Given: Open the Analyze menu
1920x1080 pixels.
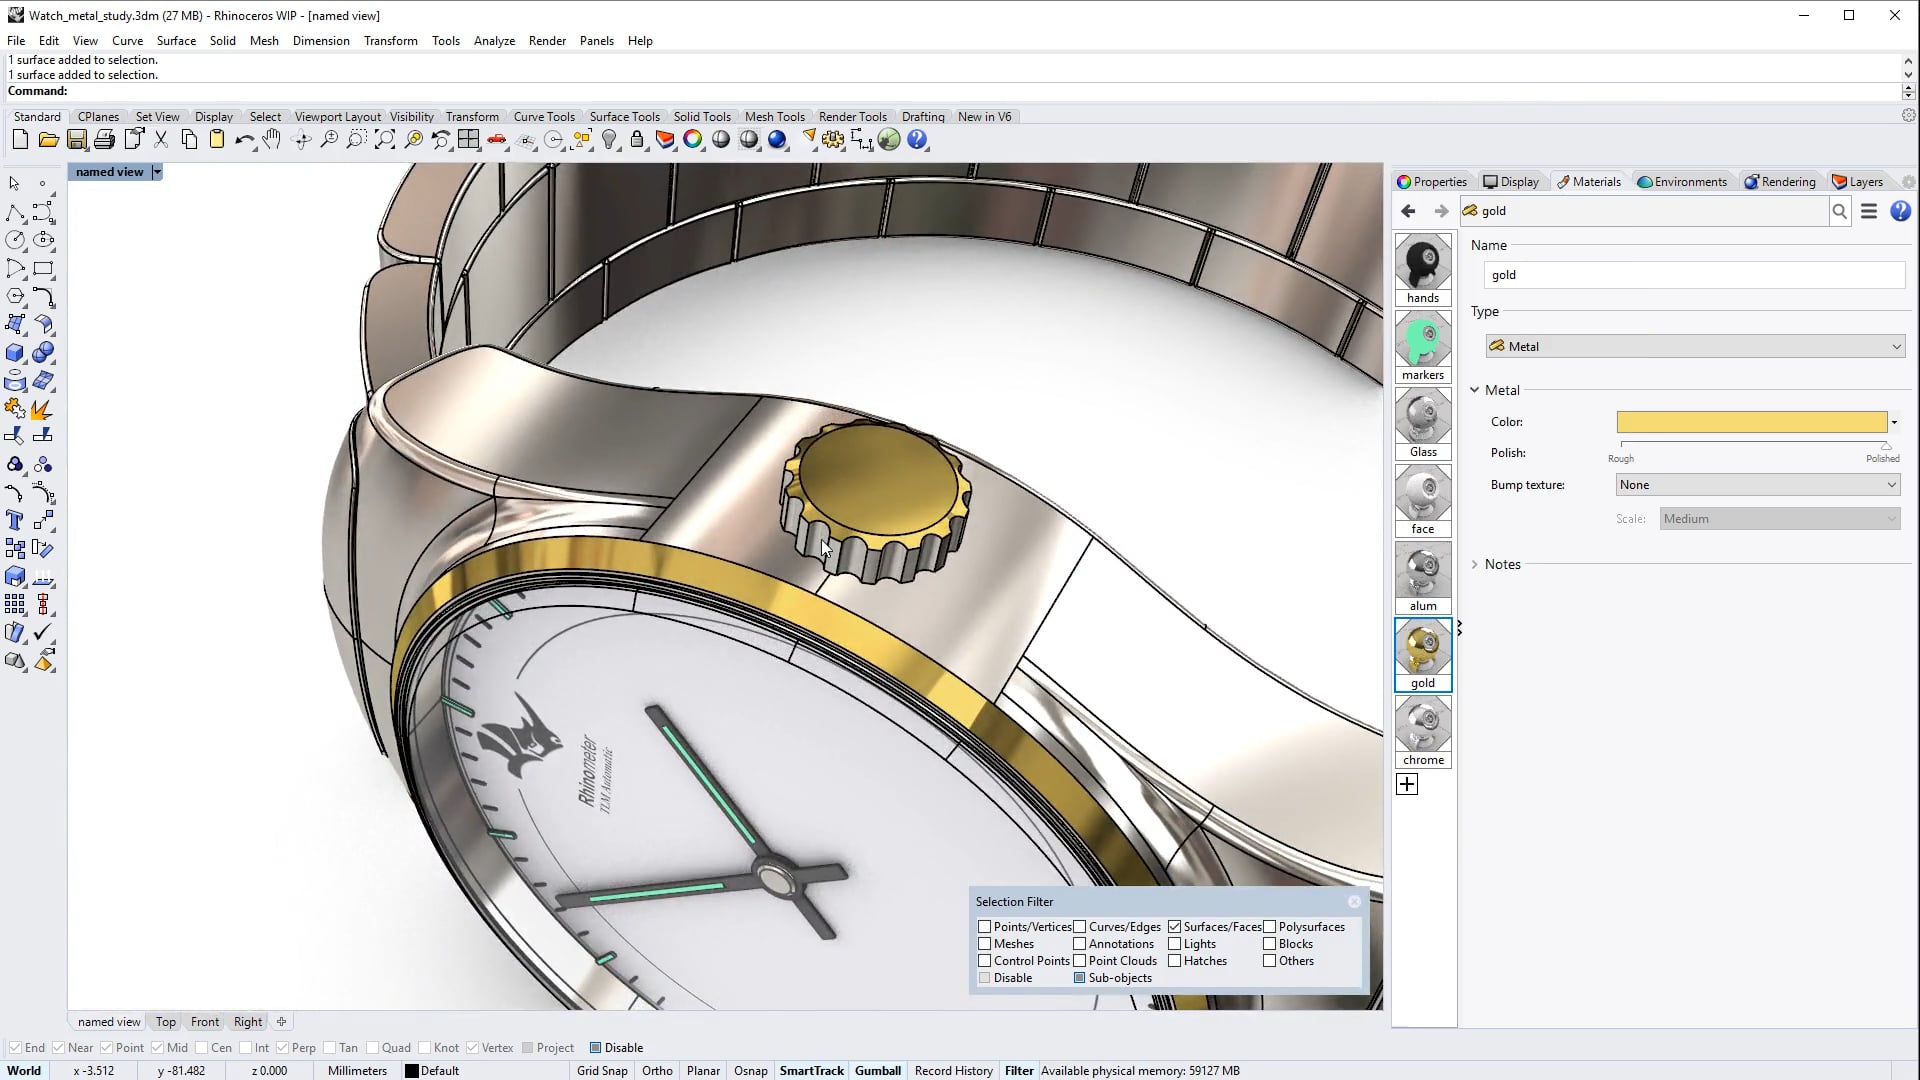Looking at the screenshot, I should point(494,41).
